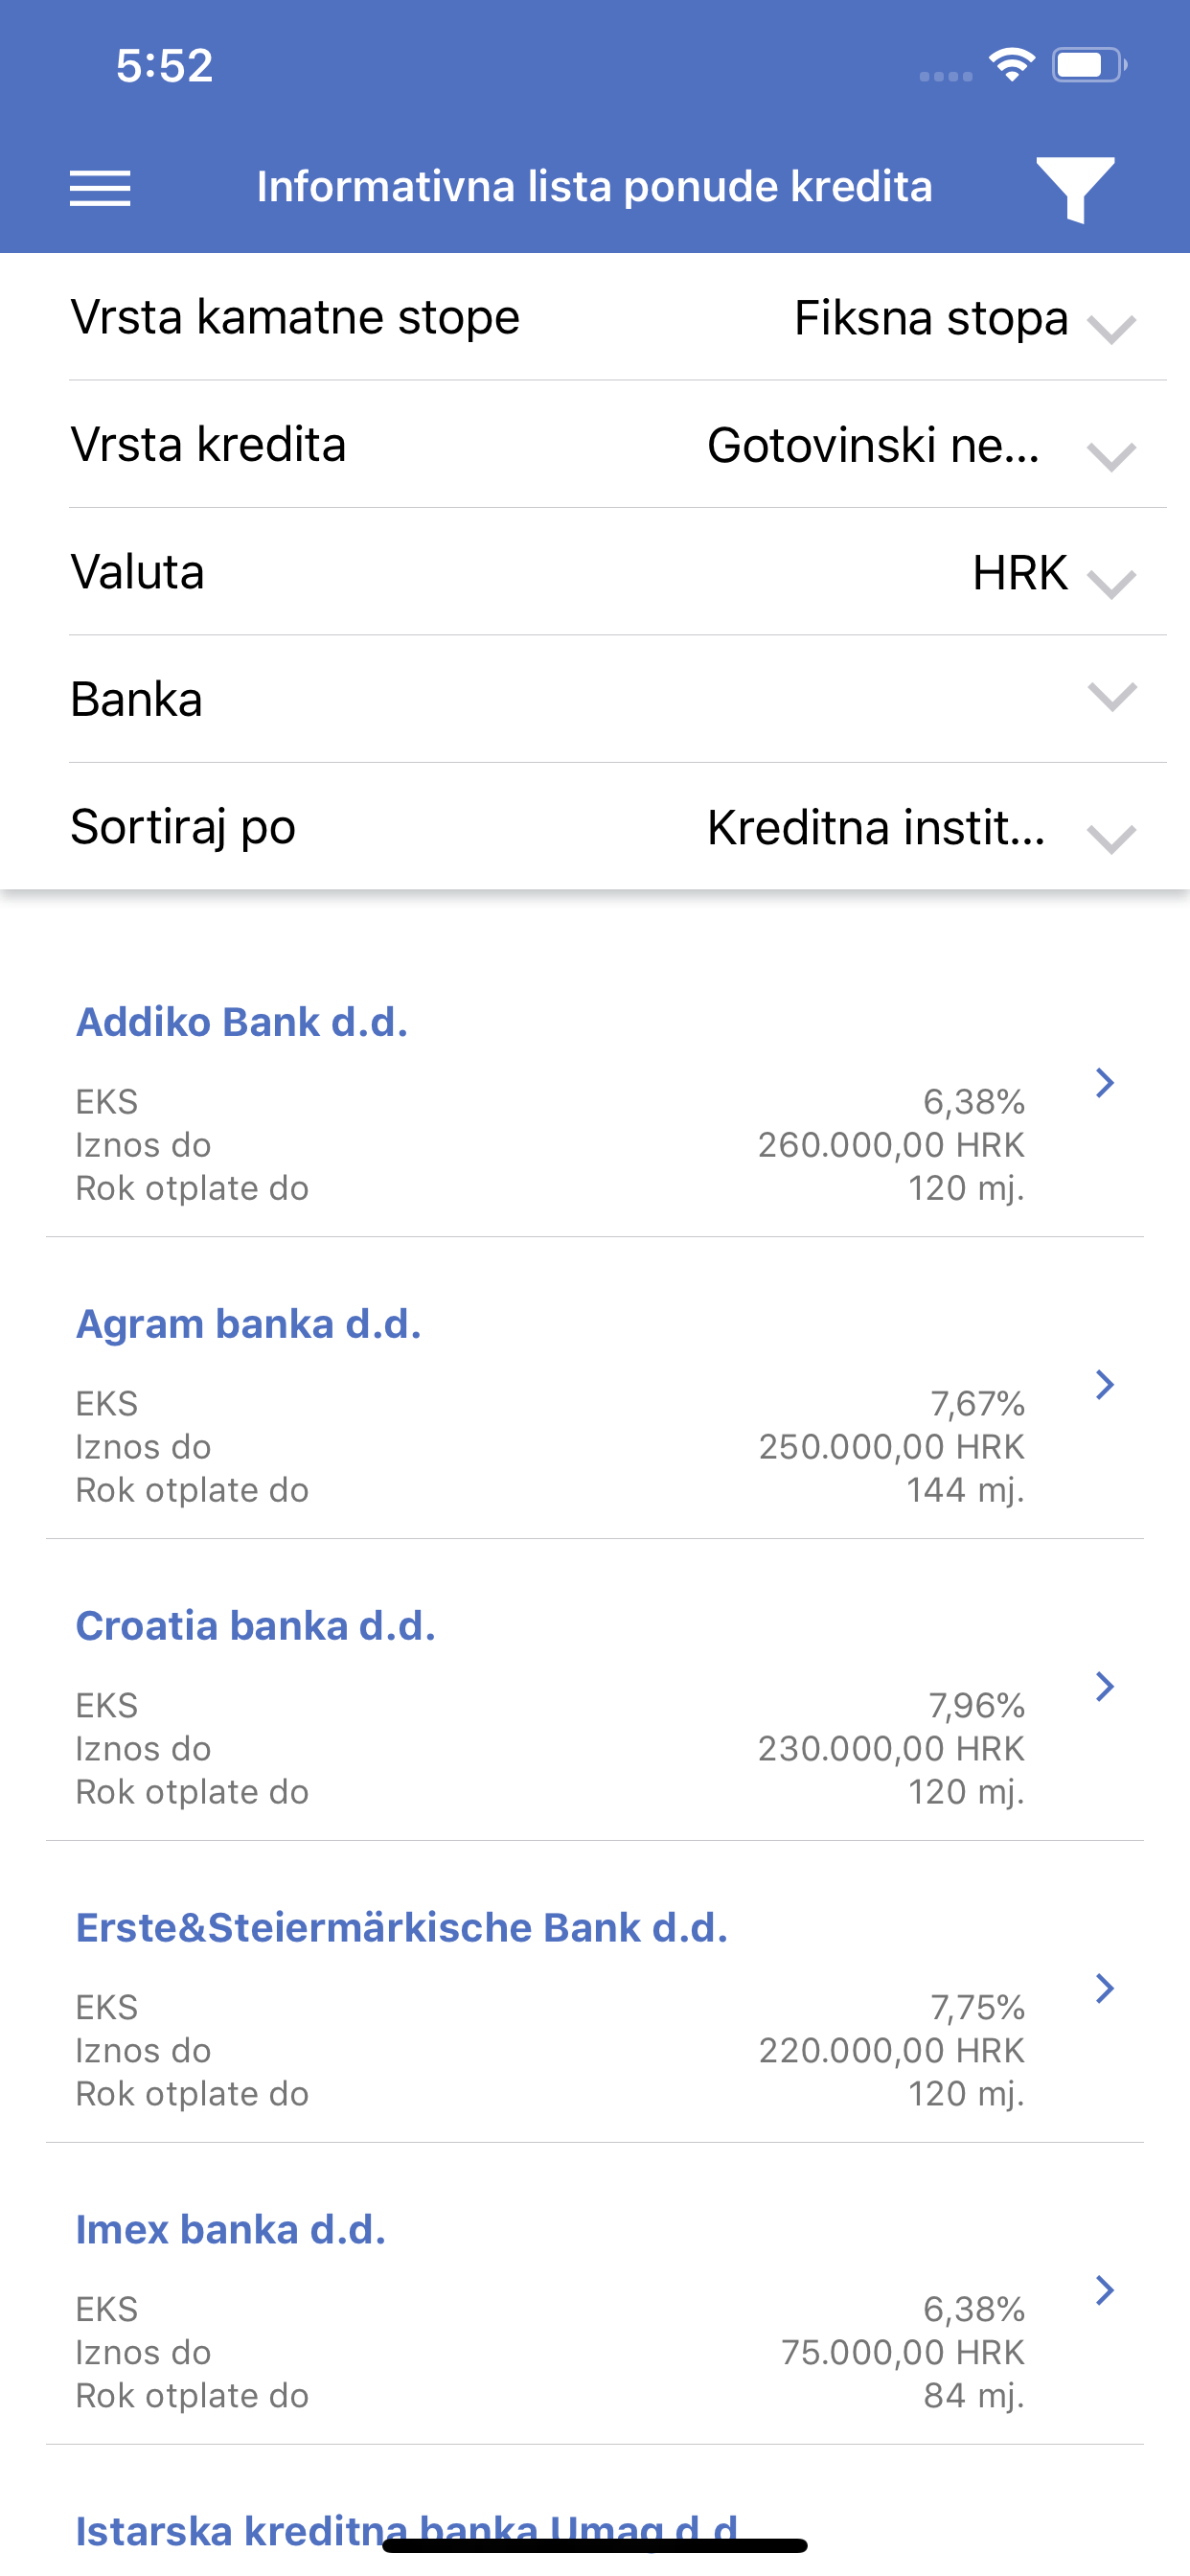Tap the Wi-Fi status icon
1190x2576 pixels.
point(1011,65)
